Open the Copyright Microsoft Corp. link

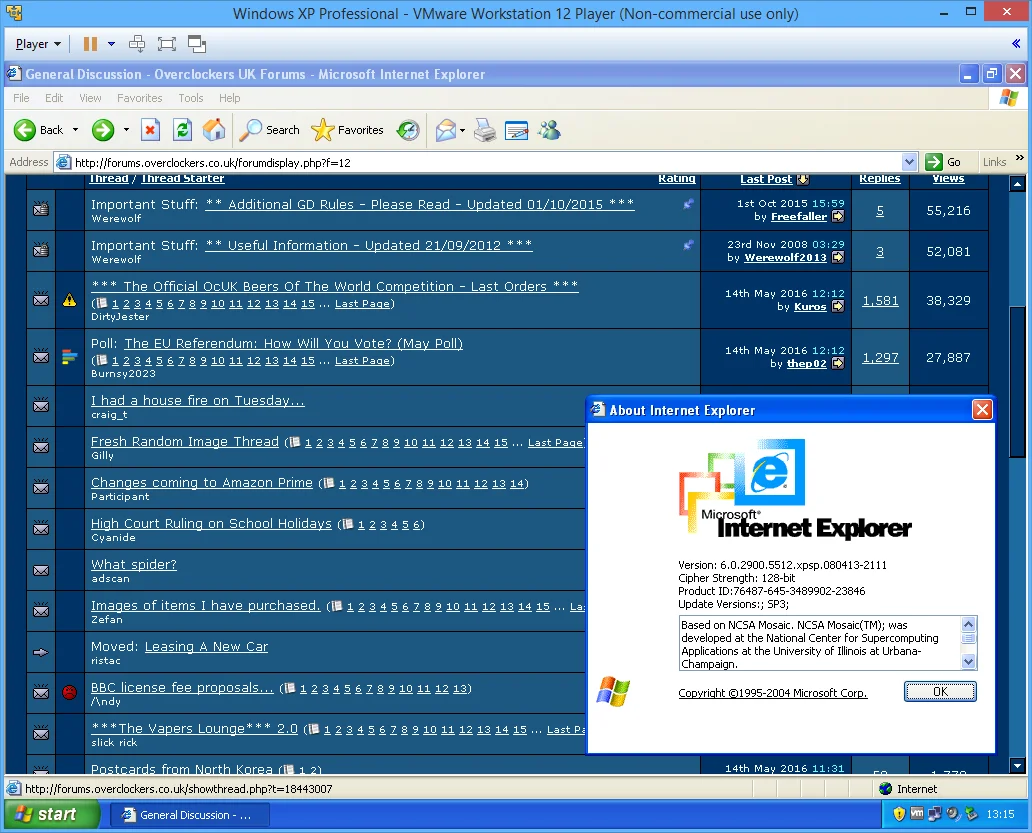773,693
